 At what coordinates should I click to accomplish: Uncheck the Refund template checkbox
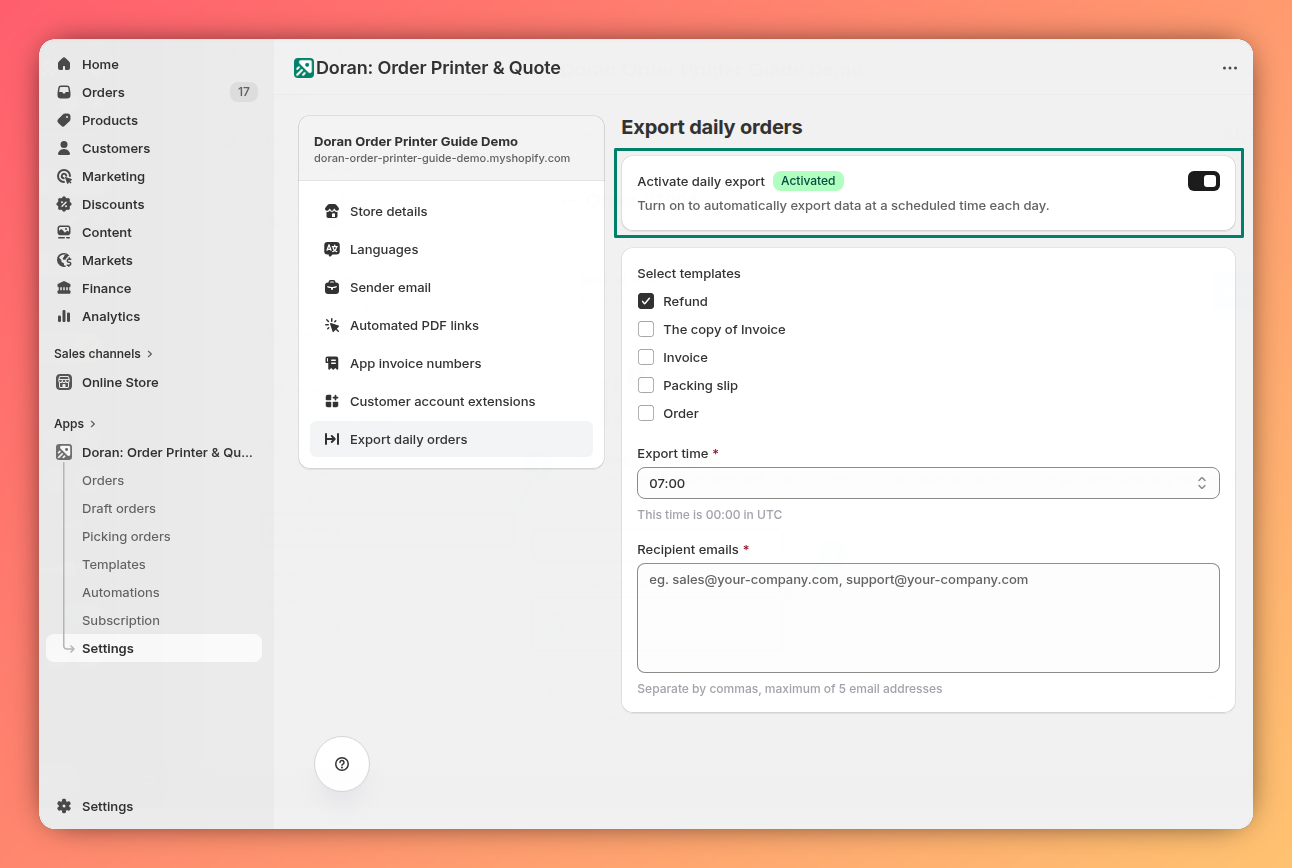646,301
